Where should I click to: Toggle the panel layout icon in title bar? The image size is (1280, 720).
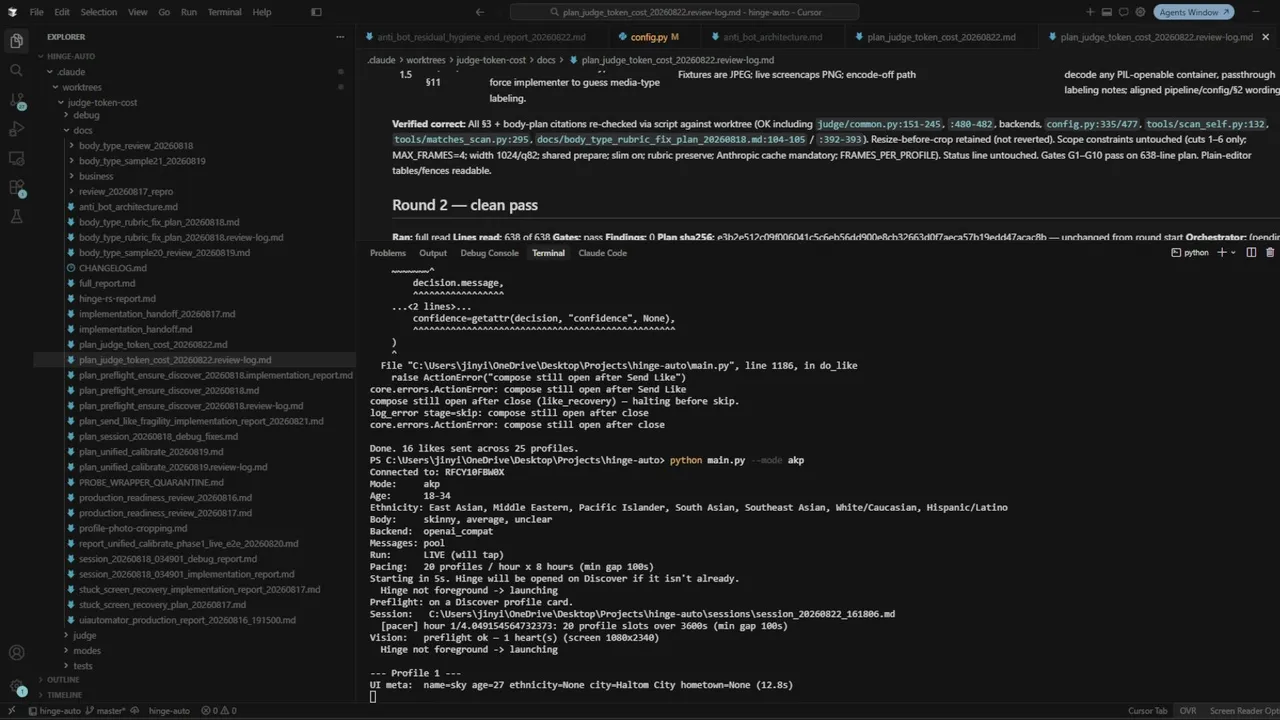point(1107,12)
